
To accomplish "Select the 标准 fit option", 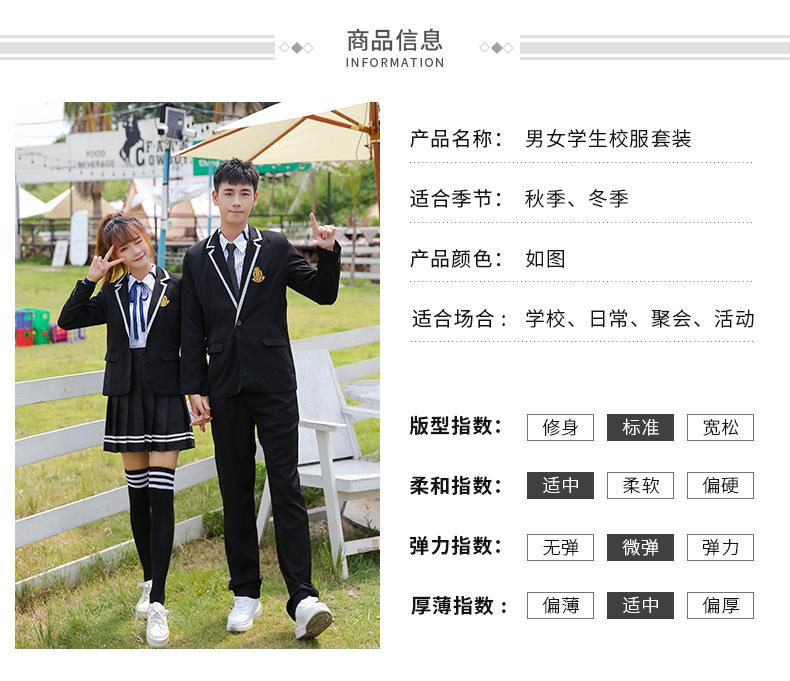I will (x=640, y=427).
